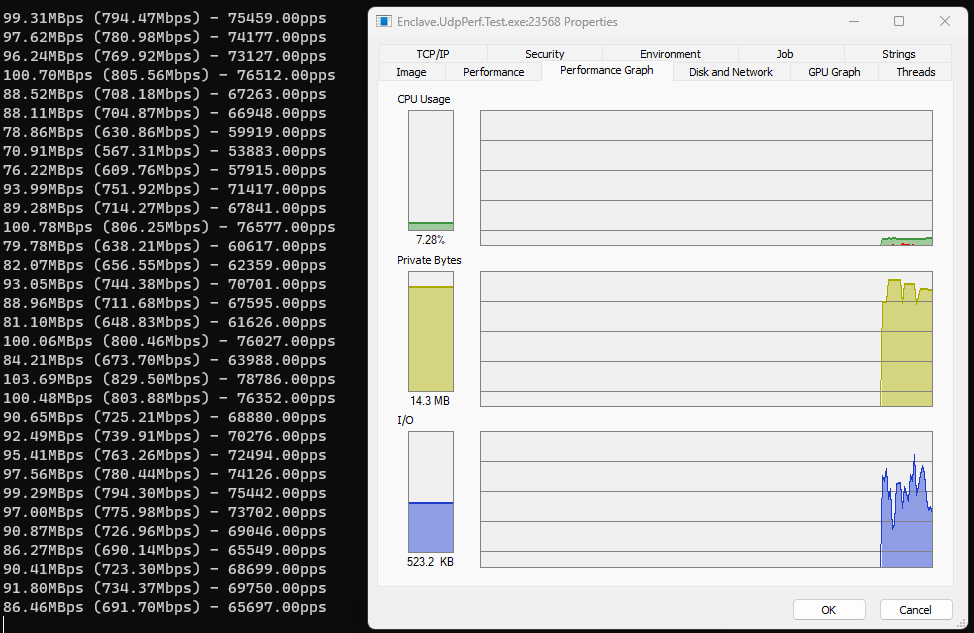Click the I/O label
Image resolution: width=974 pixels, height=633 pixels.
(405, 421)
